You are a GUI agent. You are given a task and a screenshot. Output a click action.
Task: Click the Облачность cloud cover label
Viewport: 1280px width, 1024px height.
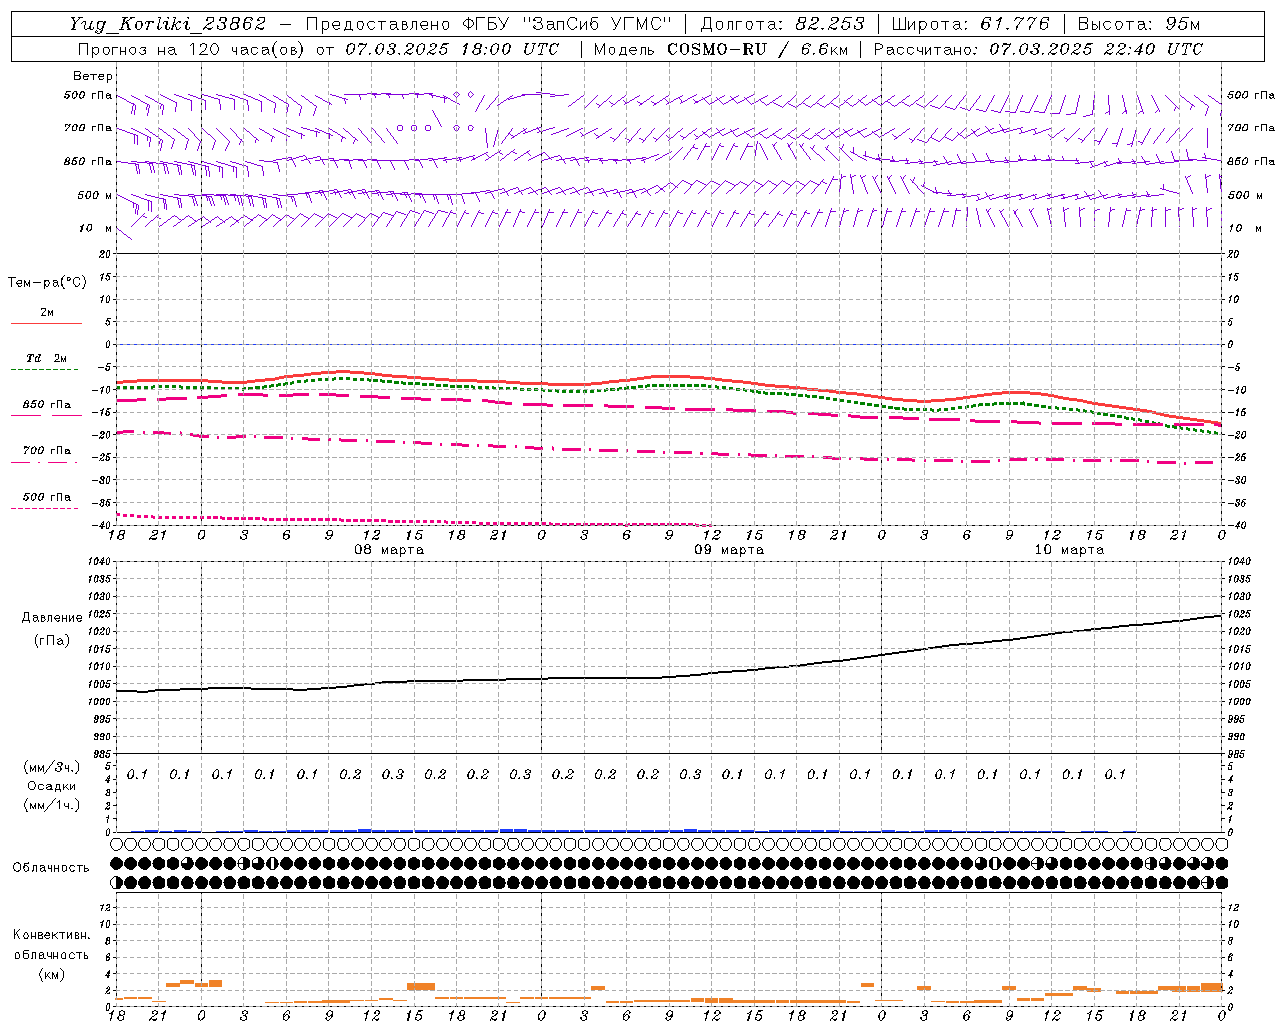pos(50,867)
